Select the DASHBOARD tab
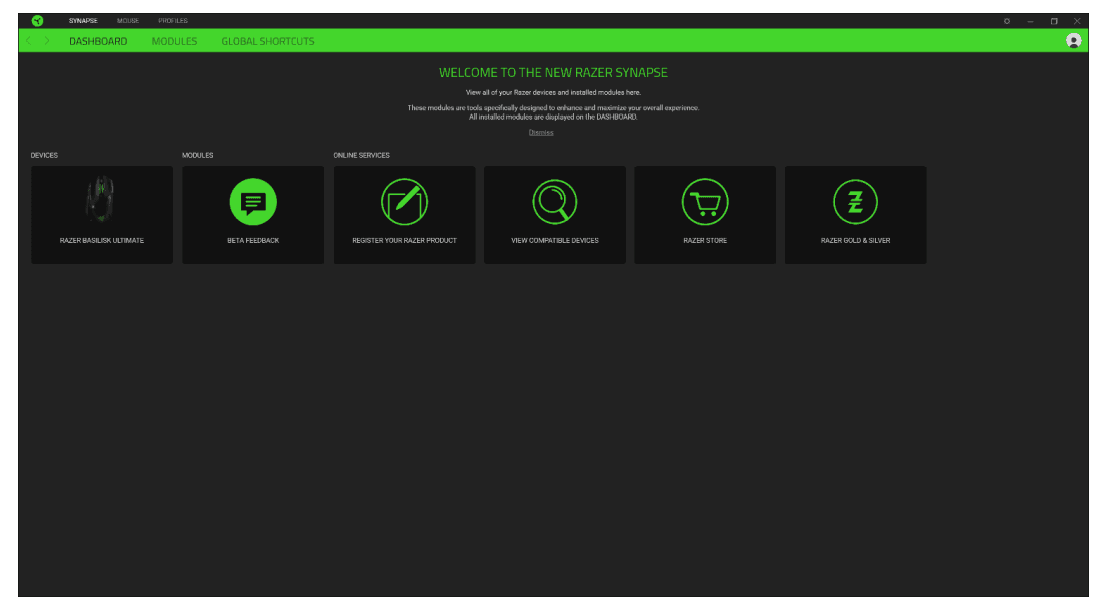 (97, 41)
